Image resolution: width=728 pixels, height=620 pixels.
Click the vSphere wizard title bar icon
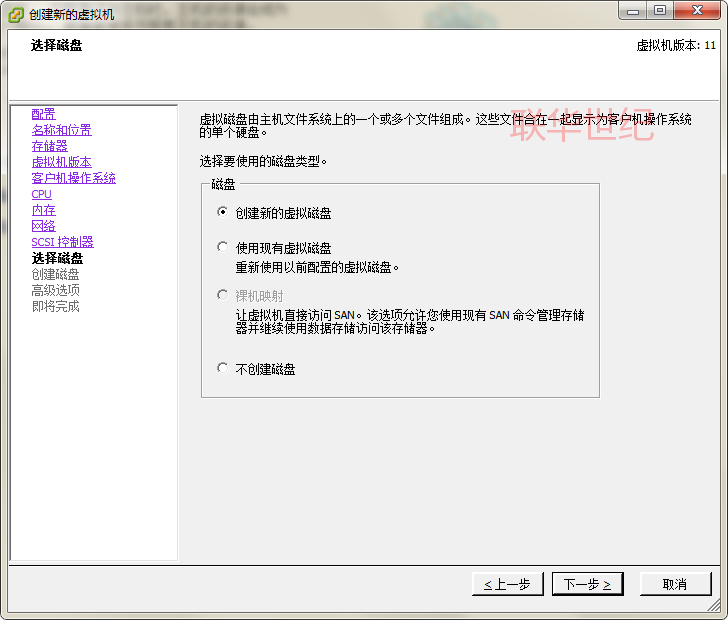click(x=16, y=14)
